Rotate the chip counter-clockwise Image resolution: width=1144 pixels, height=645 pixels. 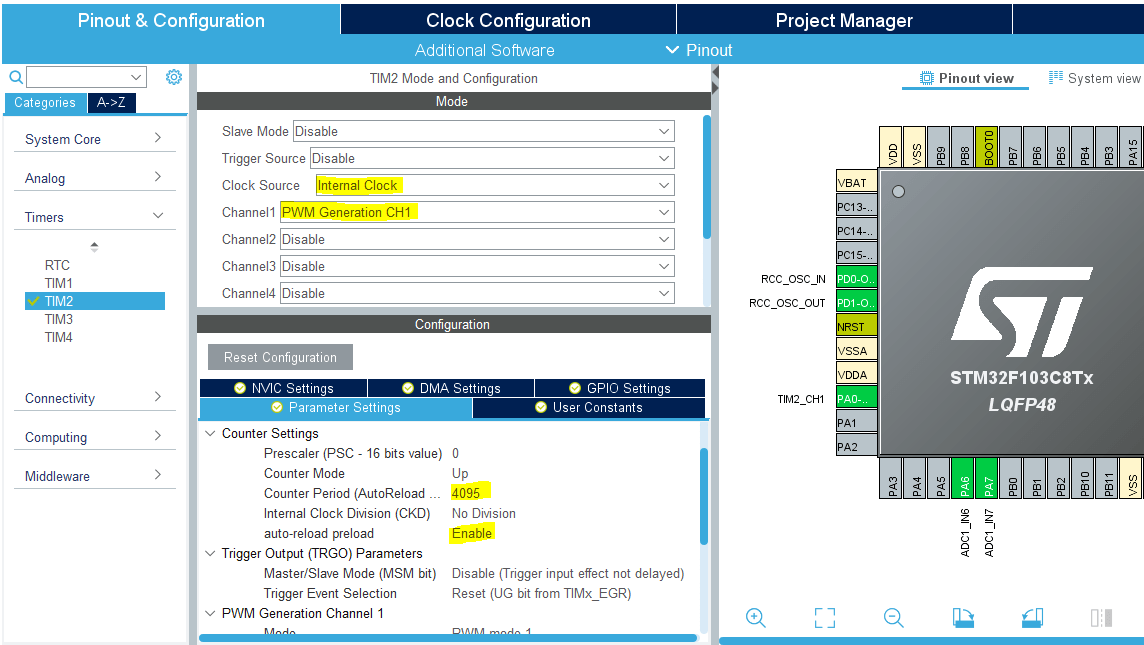pos(1032,618)
